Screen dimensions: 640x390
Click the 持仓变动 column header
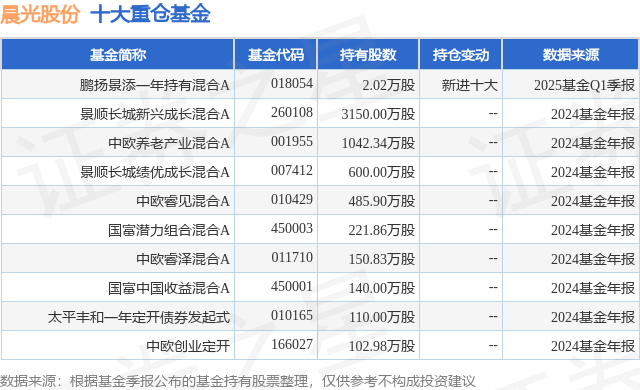pyautogui.click(x=461, y=55)
